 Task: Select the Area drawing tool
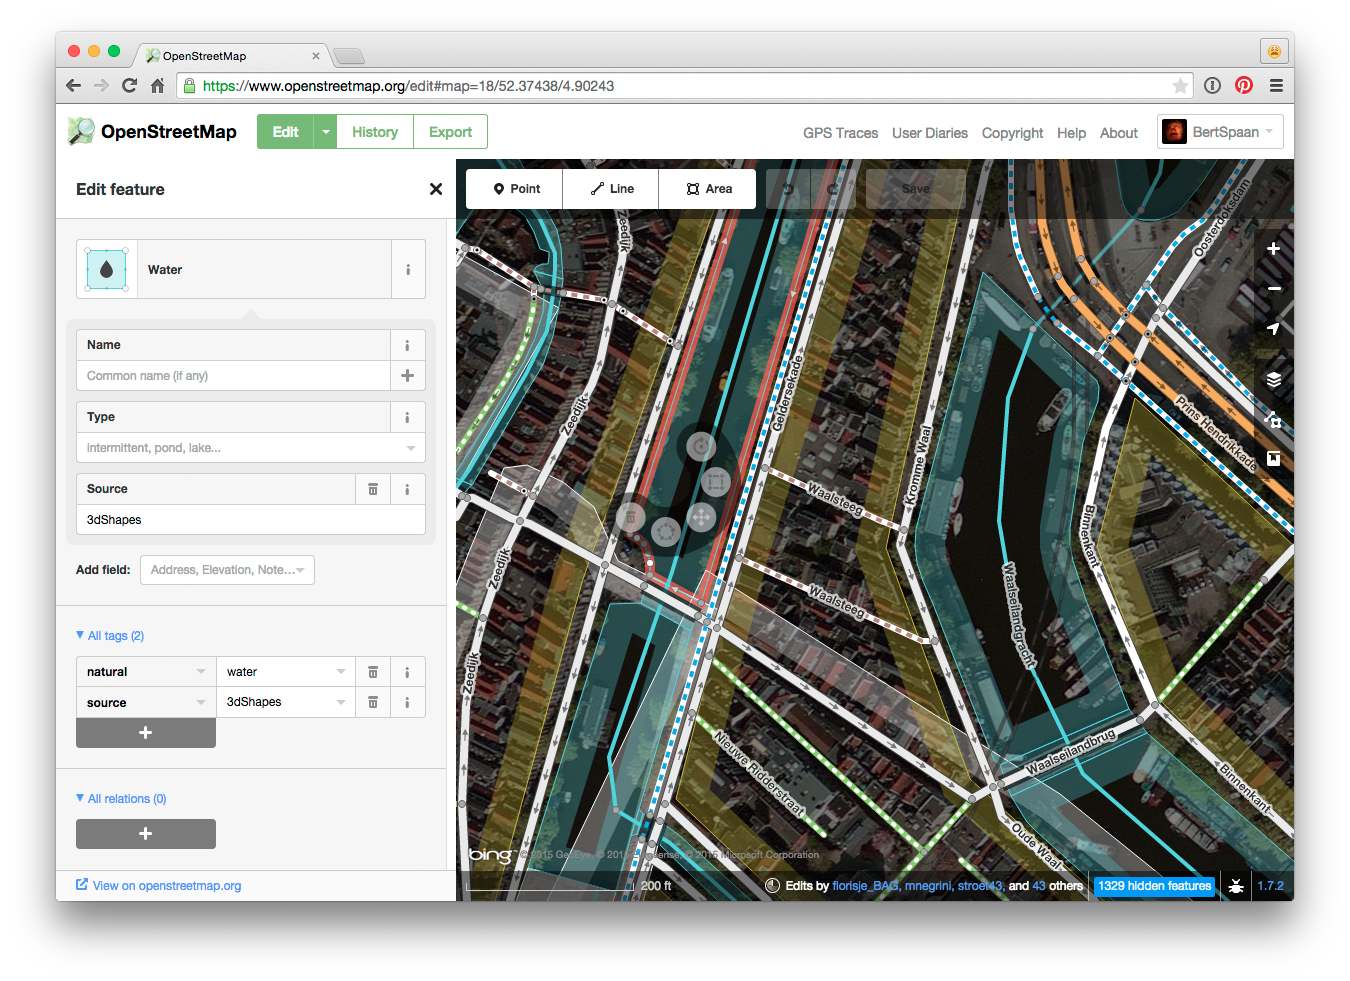(x=708, y=189)
